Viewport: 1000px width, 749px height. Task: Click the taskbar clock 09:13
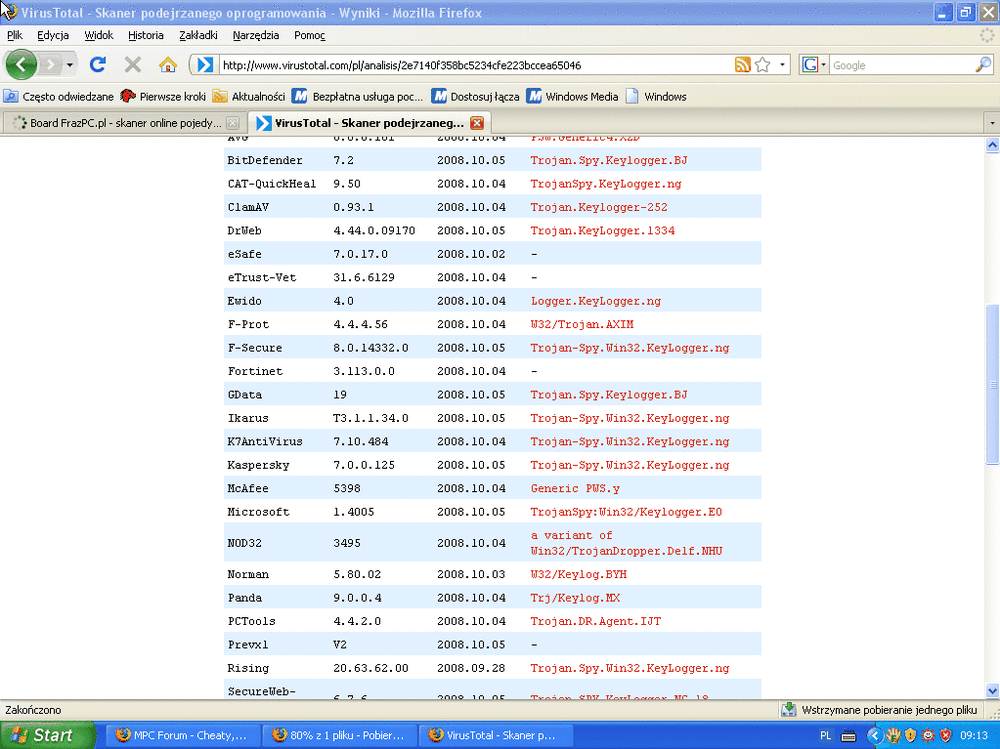tap(973, 736)
